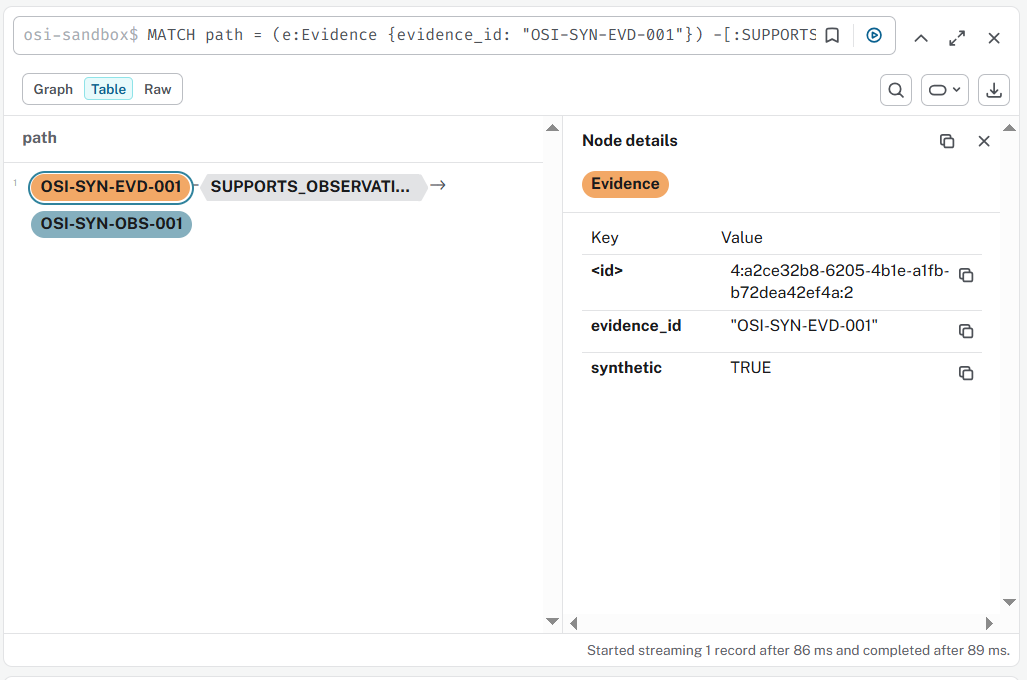This screenshot has height=680, width=1027.
Task: Click the path column header
Action: point(39,138)
